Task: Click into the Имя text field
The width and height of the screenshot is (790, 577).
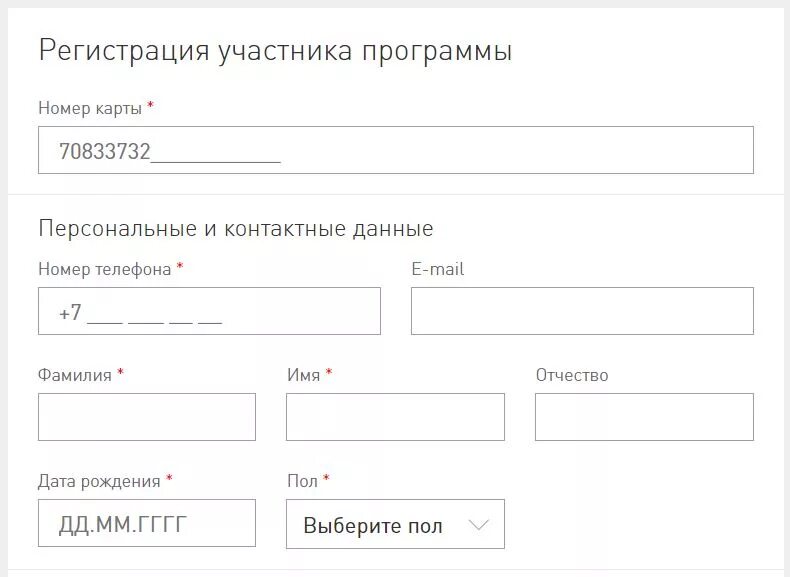Action: [x=395, y=417]
